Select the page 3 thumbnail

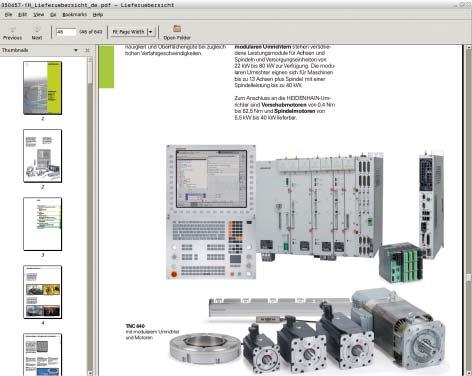[x=42, y=224]
